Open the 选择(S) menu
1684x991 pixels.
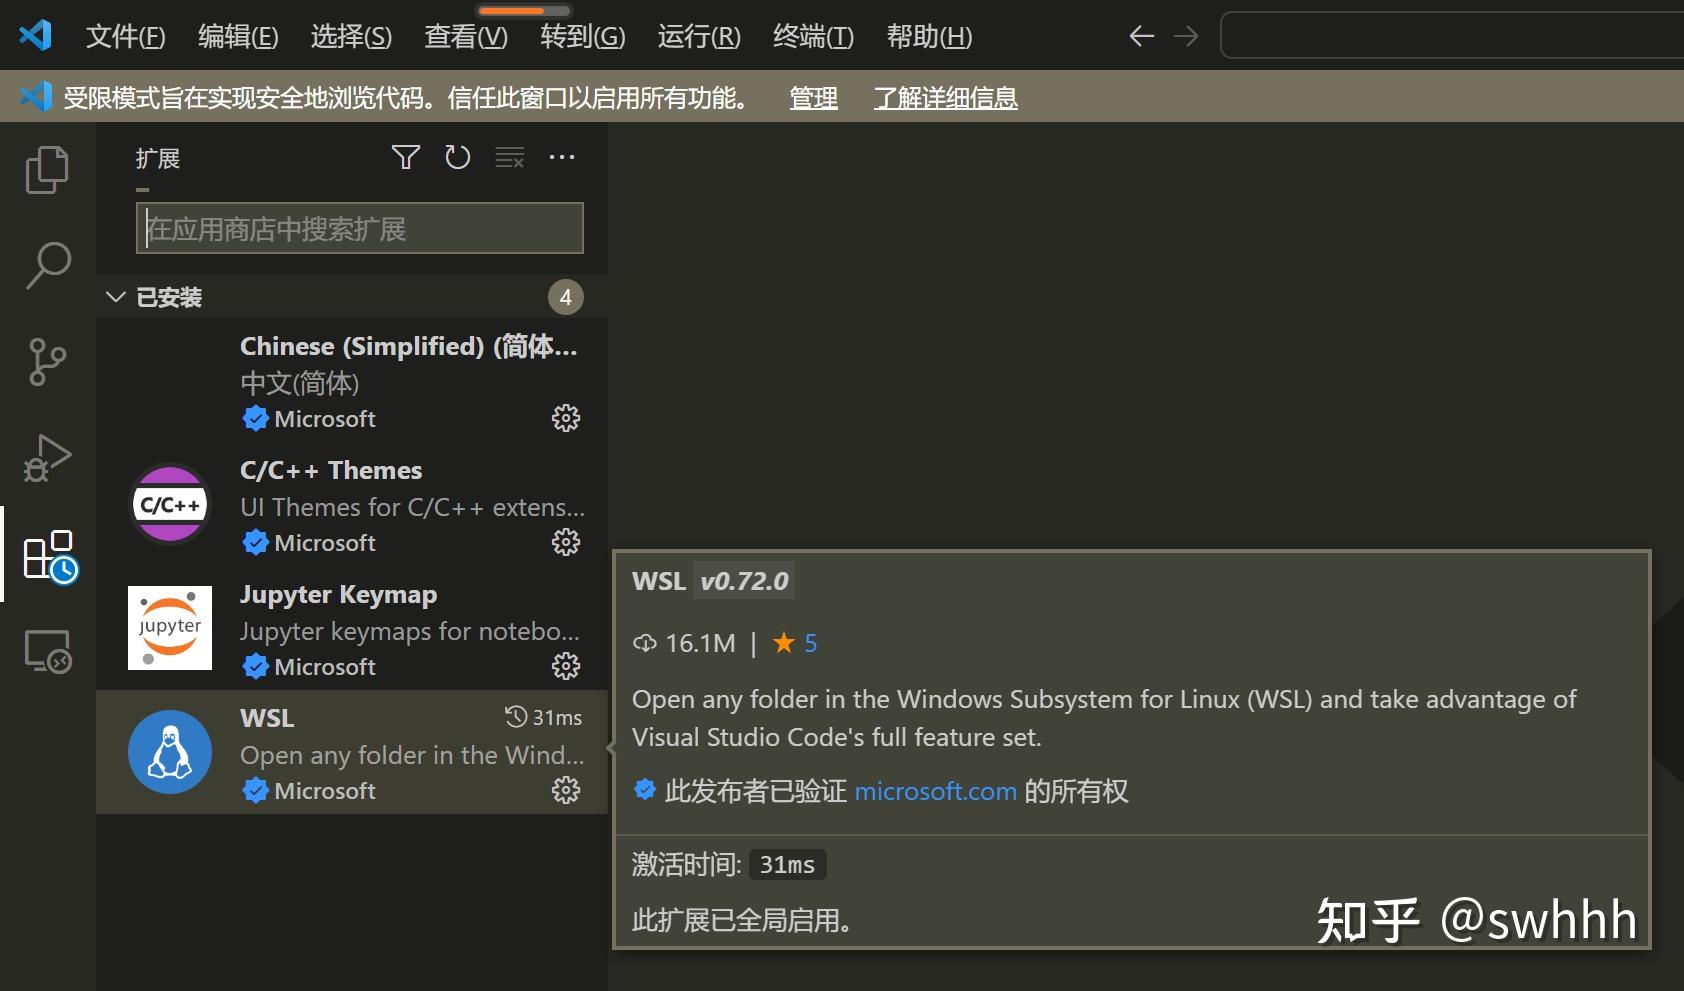[x=351, y=37]
